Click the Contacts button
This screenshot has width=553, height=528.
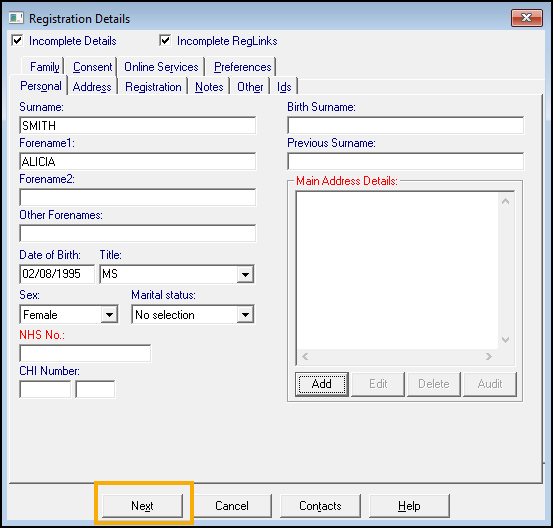(x=320, y=506)
